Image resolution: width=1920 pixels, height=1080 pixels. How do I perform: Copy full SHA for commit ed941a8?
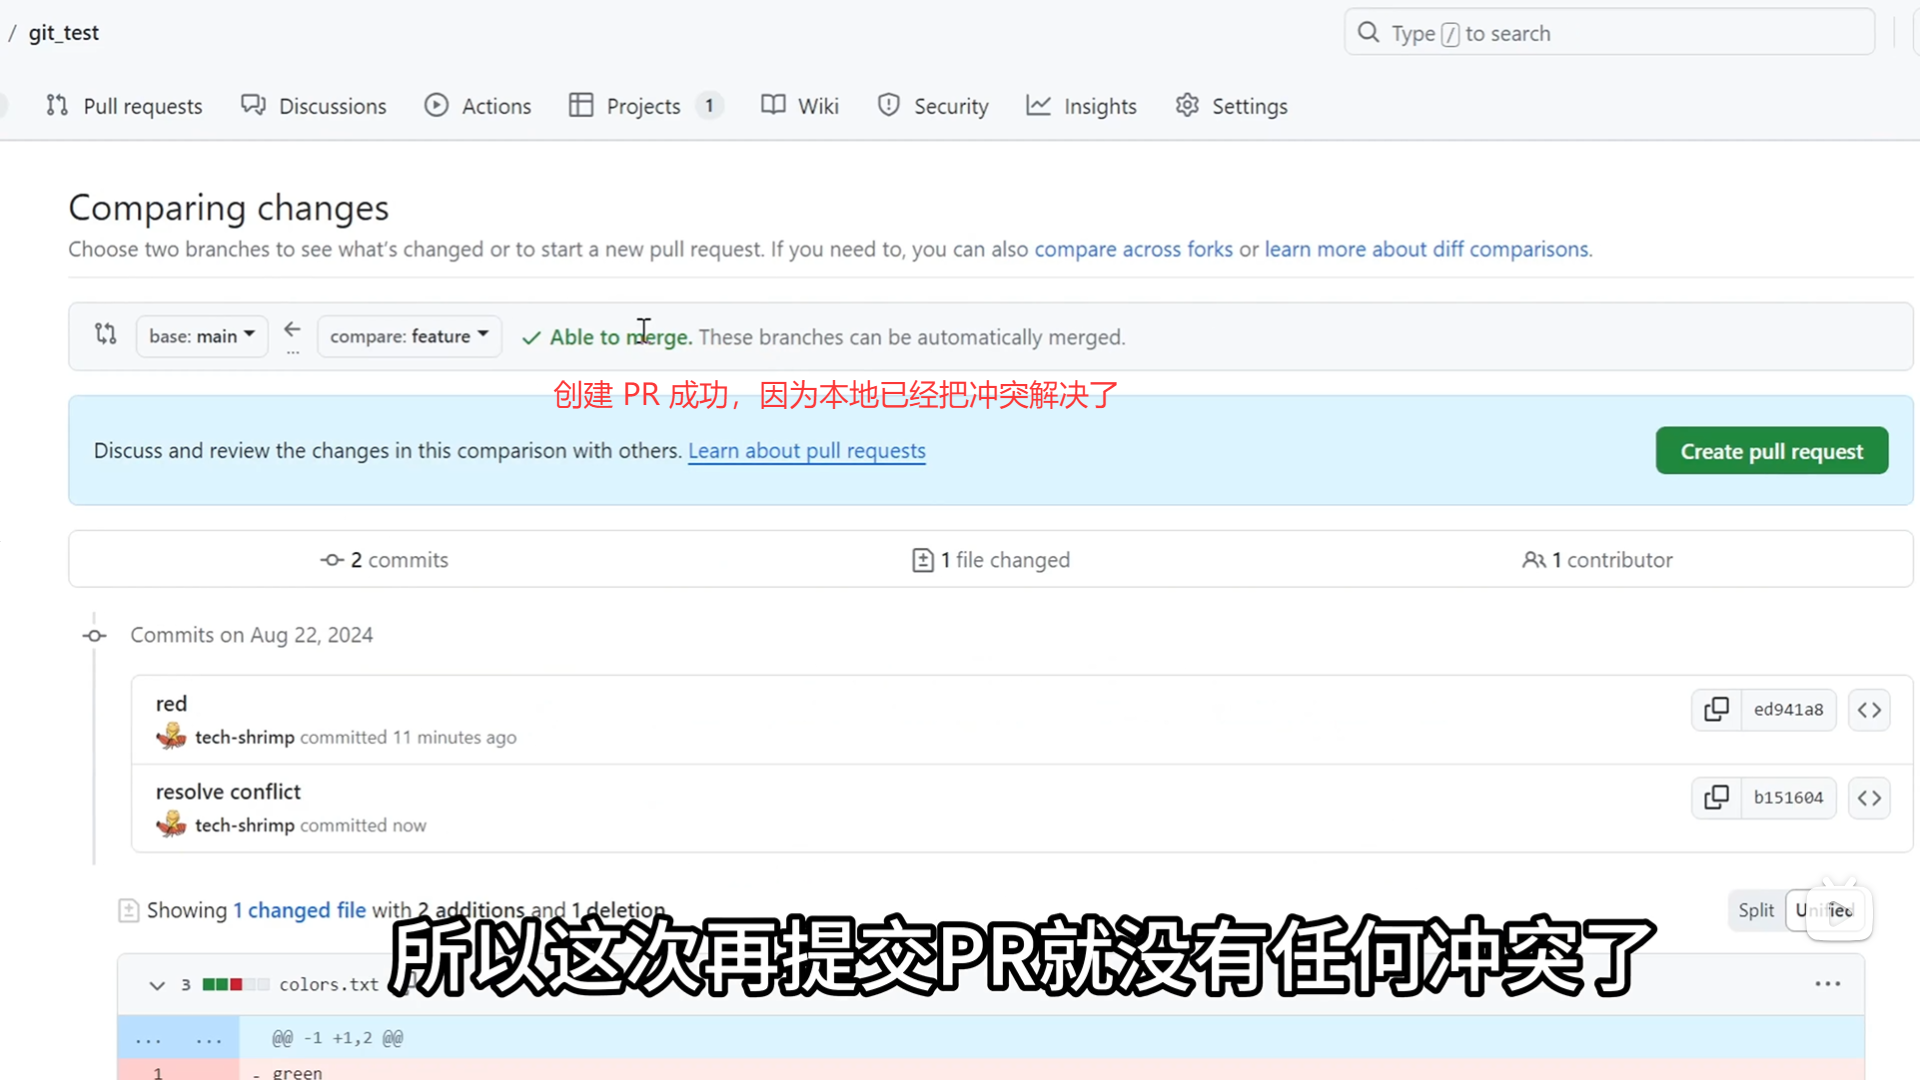(1716, 710)
